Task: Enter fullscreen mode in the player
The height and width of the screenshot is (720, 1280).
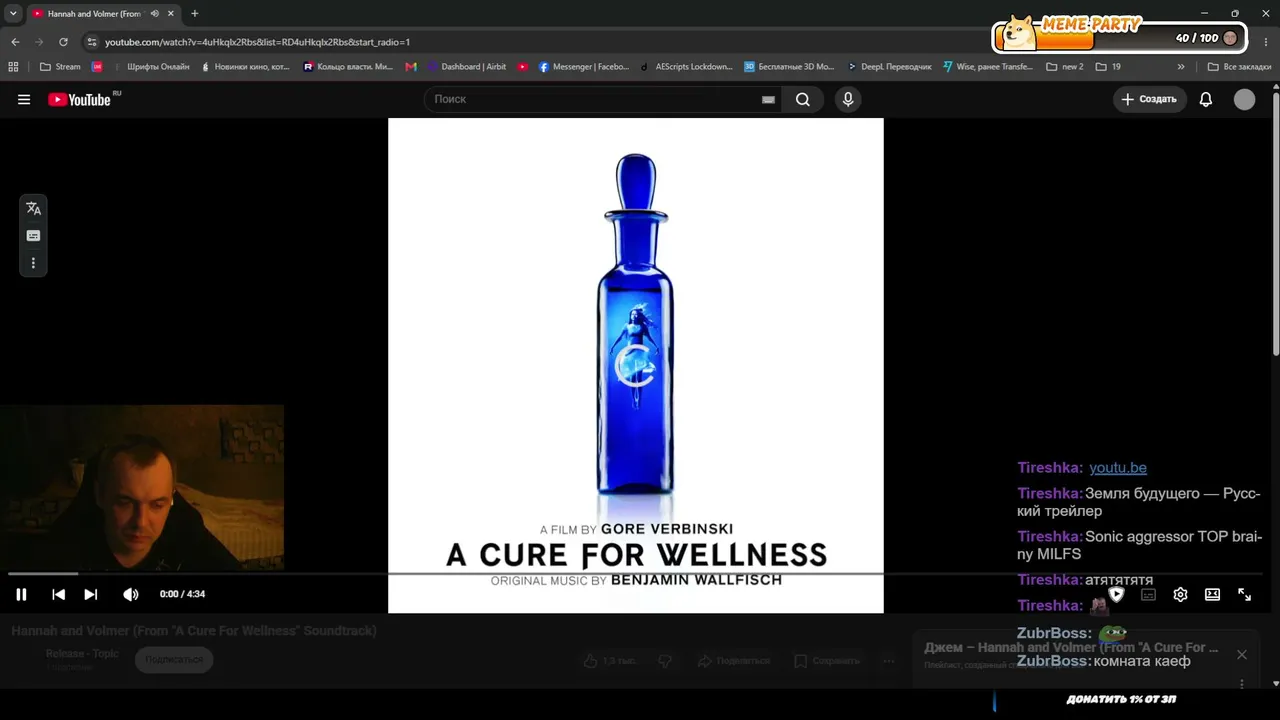Action: tap(1244, 594)
